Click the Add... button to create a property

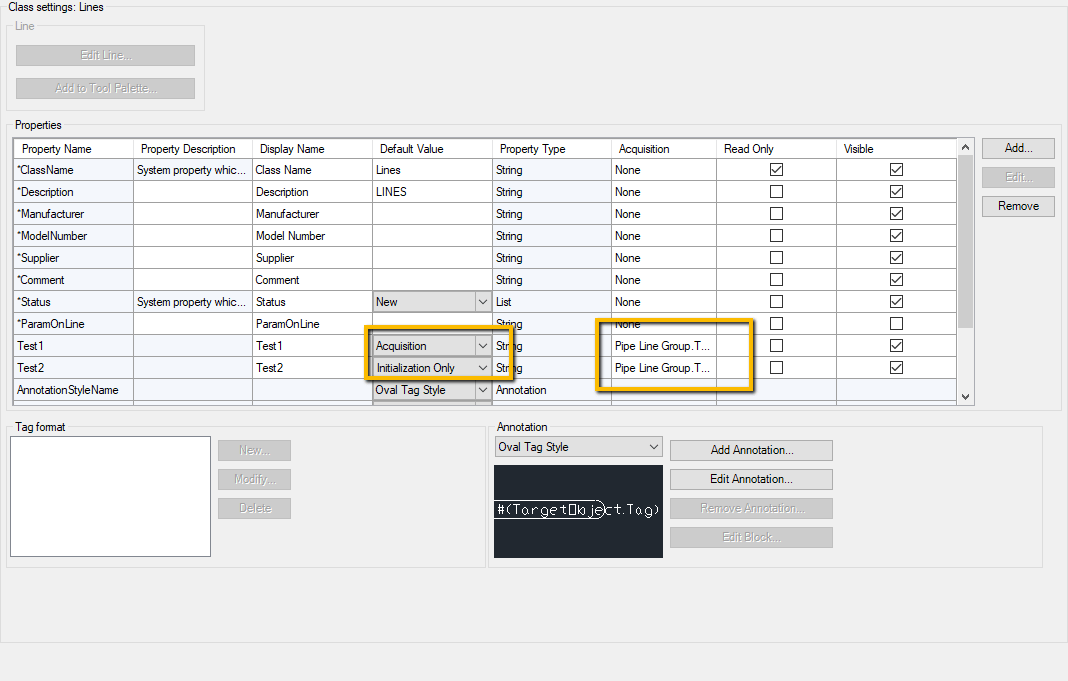[x=1017, y=148]
